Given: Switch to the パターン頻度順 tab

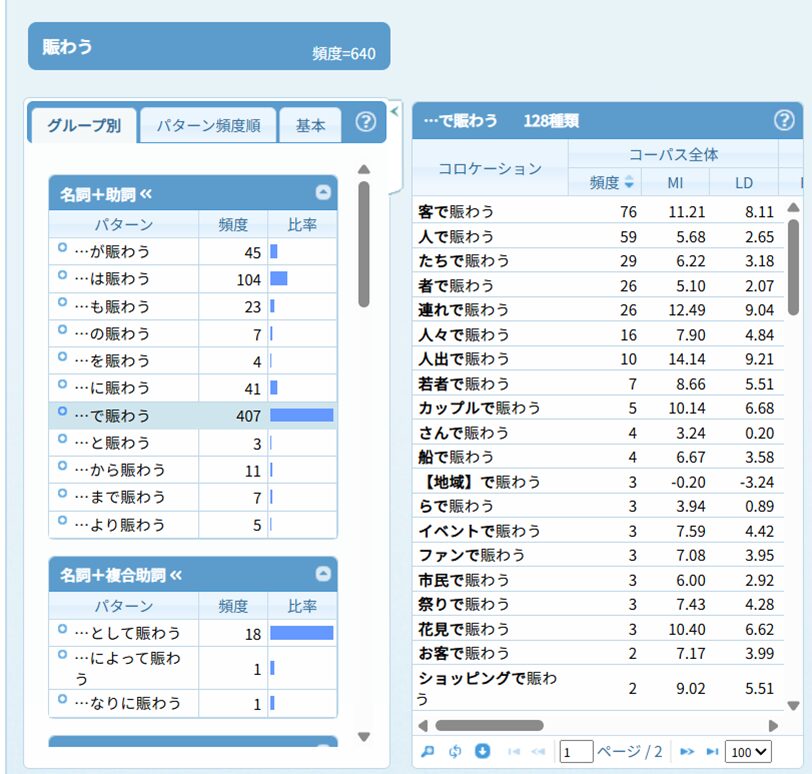Looking at the screenshot, I should click(x=208, y=126).
